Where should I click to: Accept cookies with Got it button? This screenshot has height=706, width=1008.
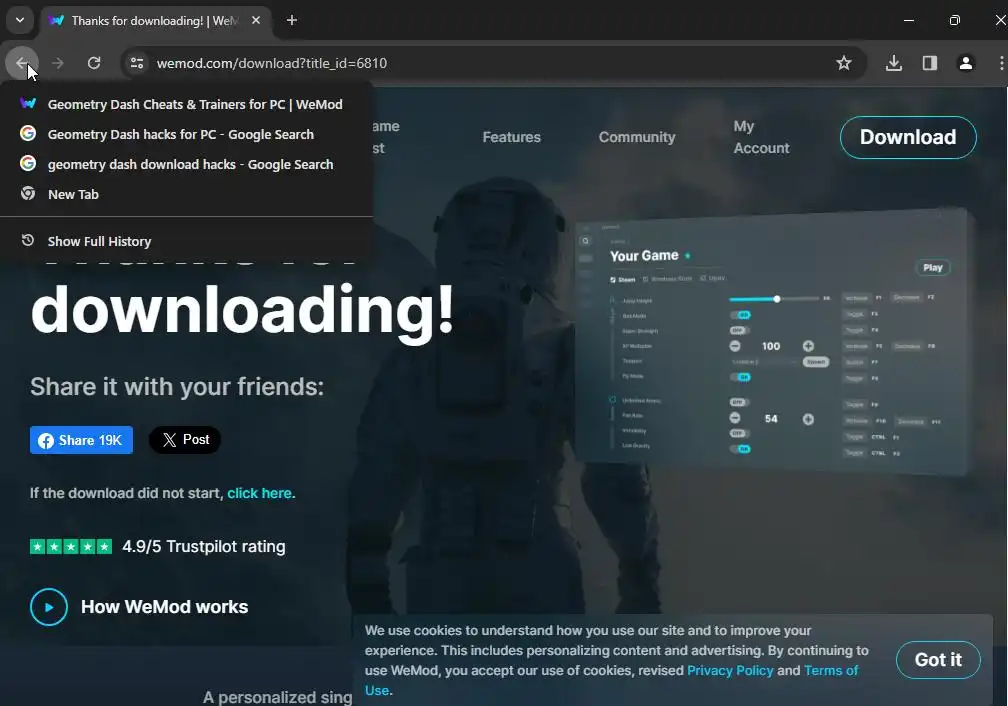click(938, 660)
